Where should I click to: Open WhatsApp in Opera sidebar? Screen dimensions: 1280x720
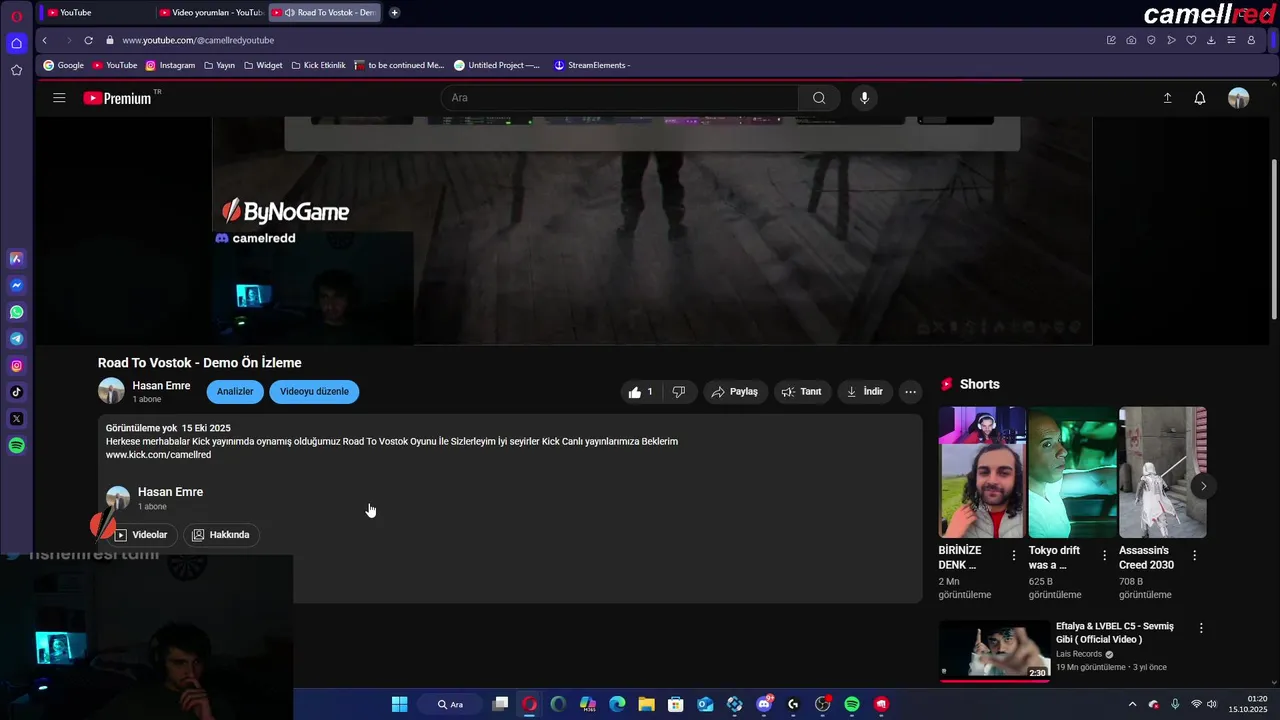click(16, 312)
